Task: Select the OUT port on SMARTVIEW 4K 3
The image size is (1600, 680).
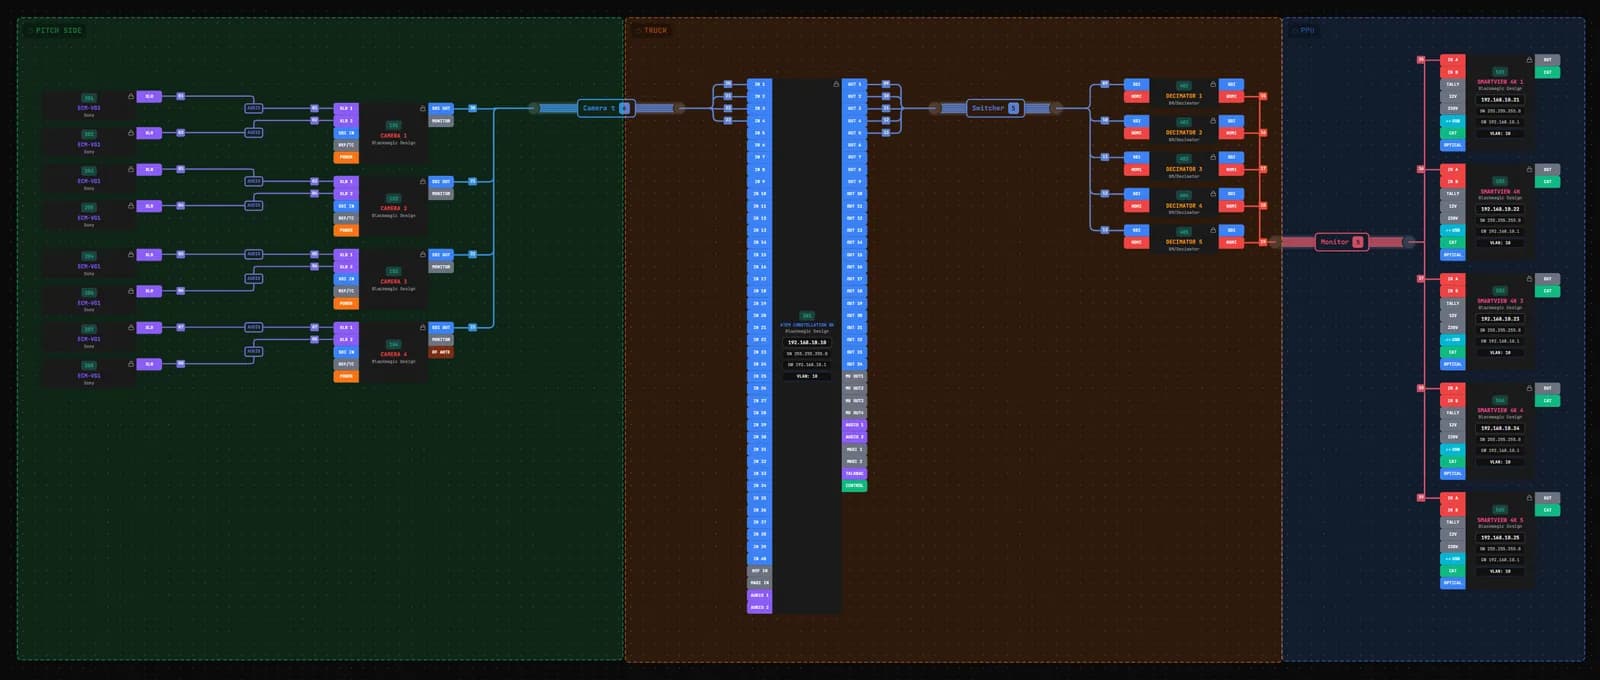Action: pyautogui.click(x=1547, y=279)
